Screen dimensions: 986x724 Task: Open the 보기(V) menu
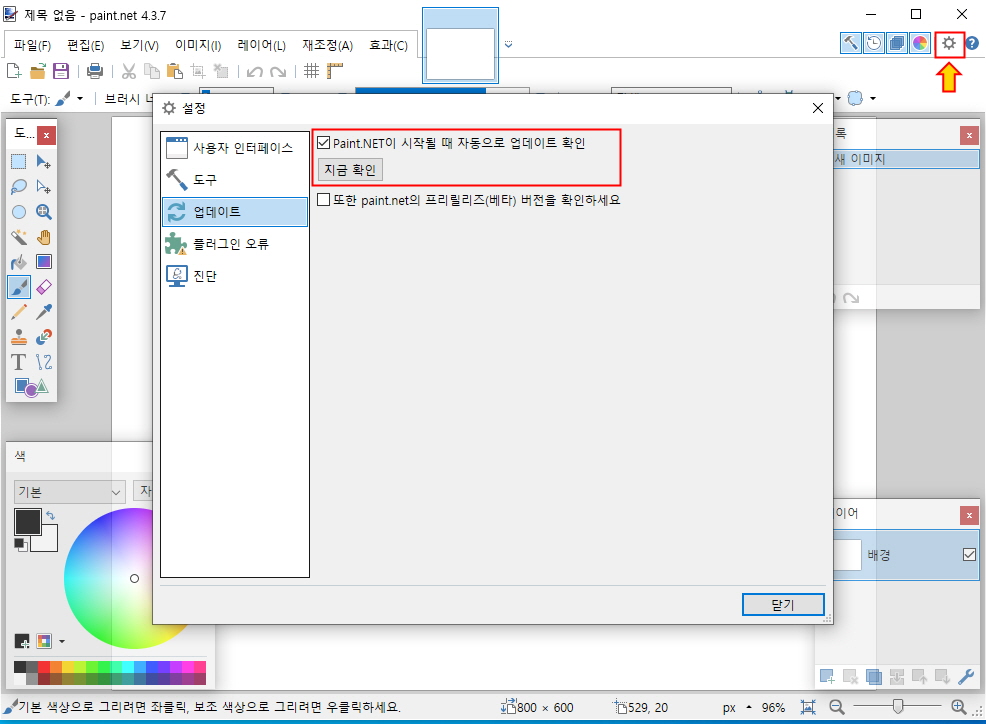(x=139, y=45)
